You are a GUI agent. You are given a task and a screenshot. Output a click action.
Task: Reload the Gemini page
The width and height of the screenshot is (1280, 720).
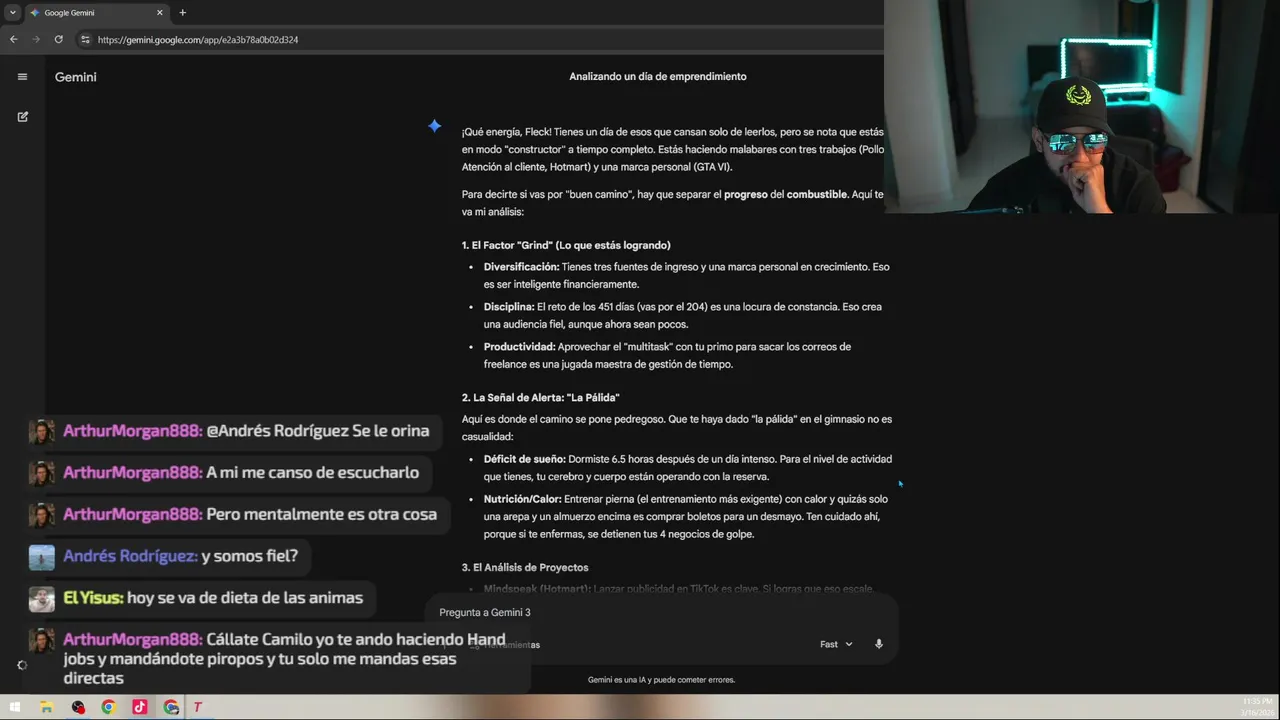coord(59,39)
